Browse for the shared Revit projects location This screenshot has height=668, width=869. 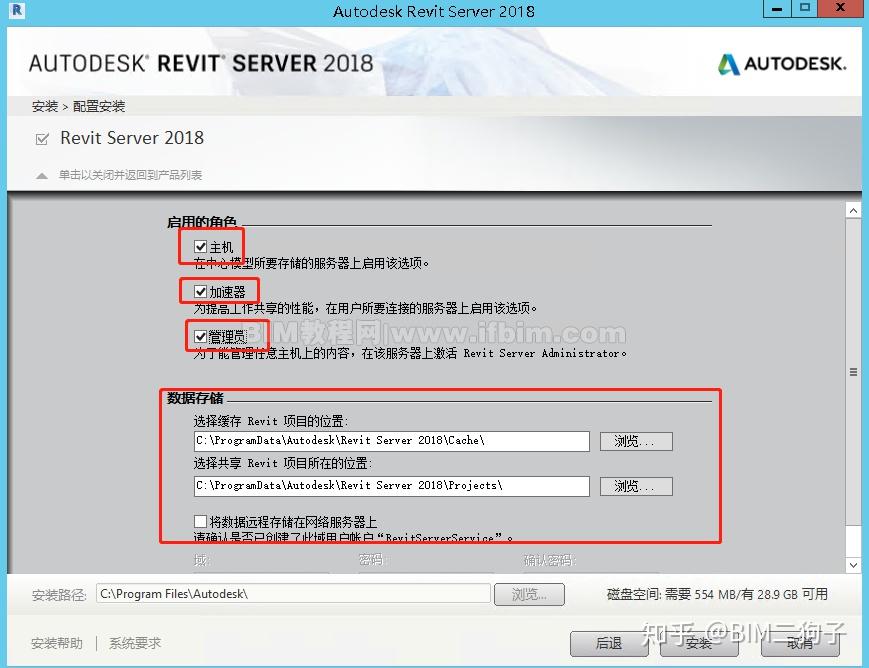point(636,486)
